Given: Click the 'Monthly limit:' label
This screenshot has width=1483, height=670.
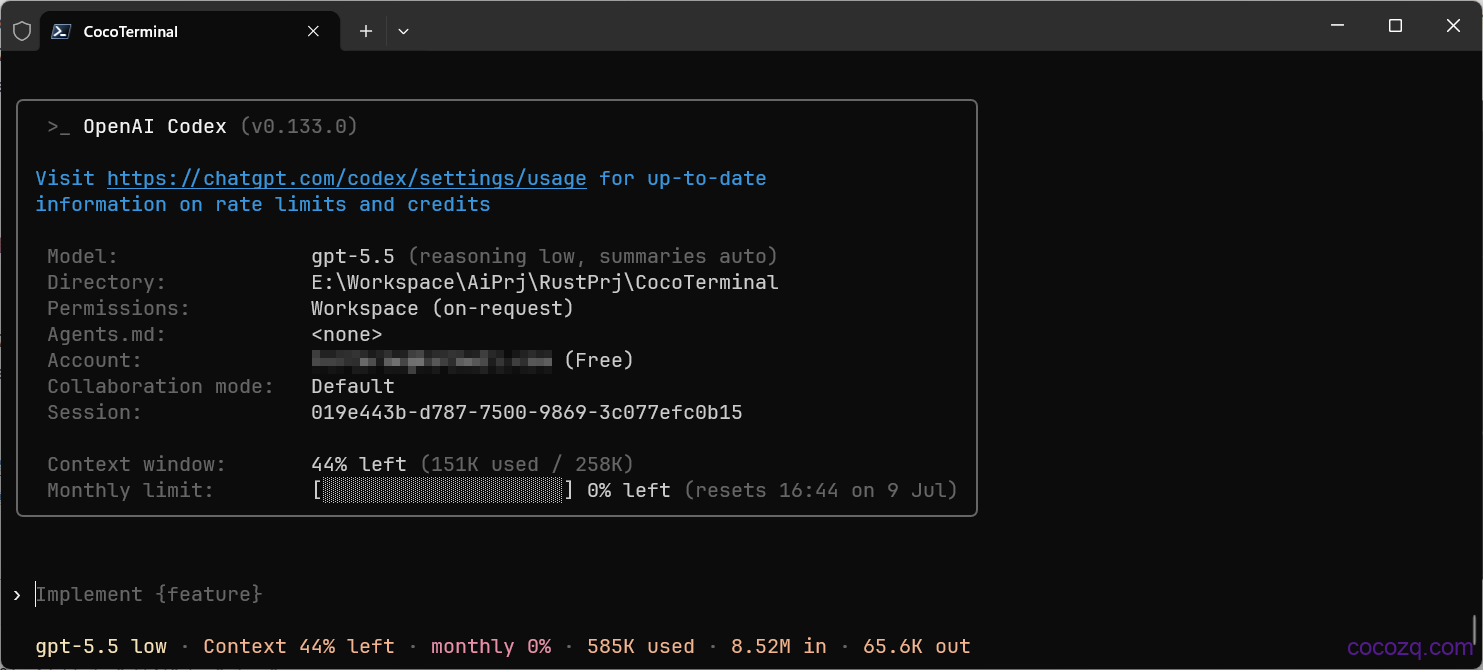Looking at the screenshot, I should 131,490.
